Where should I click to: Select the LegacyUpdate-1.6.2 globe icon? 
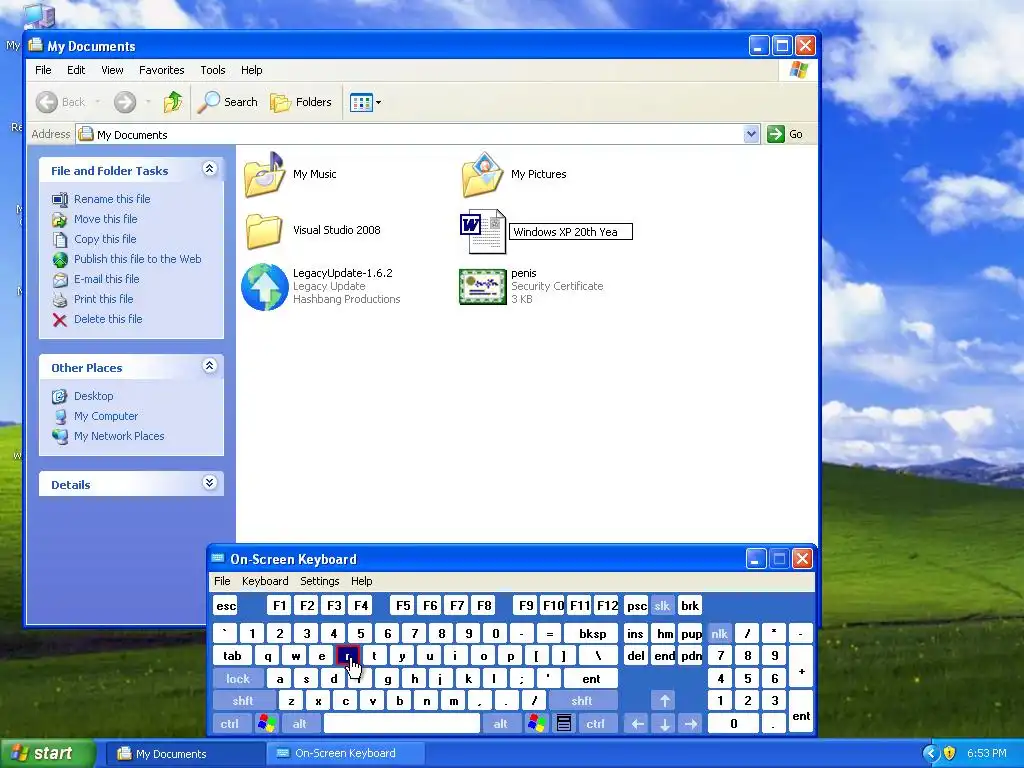[x=264, y=287]
